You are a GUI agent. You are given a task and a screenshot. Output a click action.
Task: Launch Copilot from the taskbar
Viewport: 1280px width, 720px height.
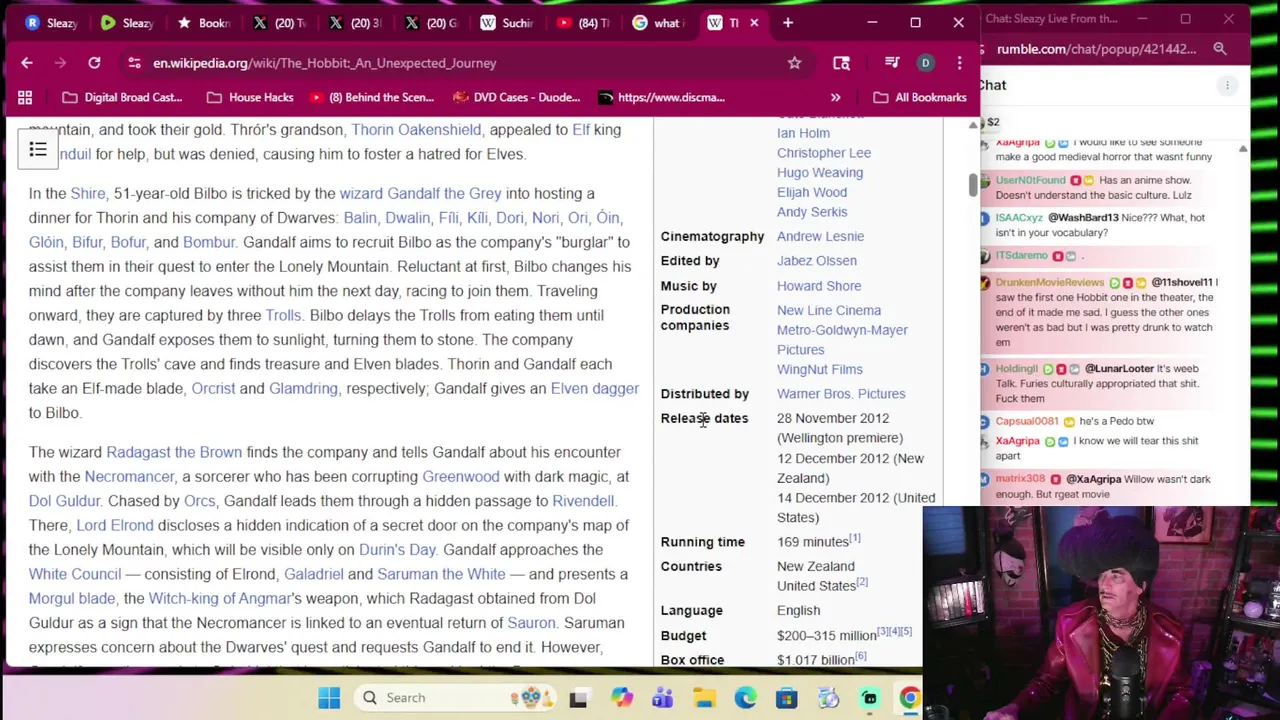622,698
